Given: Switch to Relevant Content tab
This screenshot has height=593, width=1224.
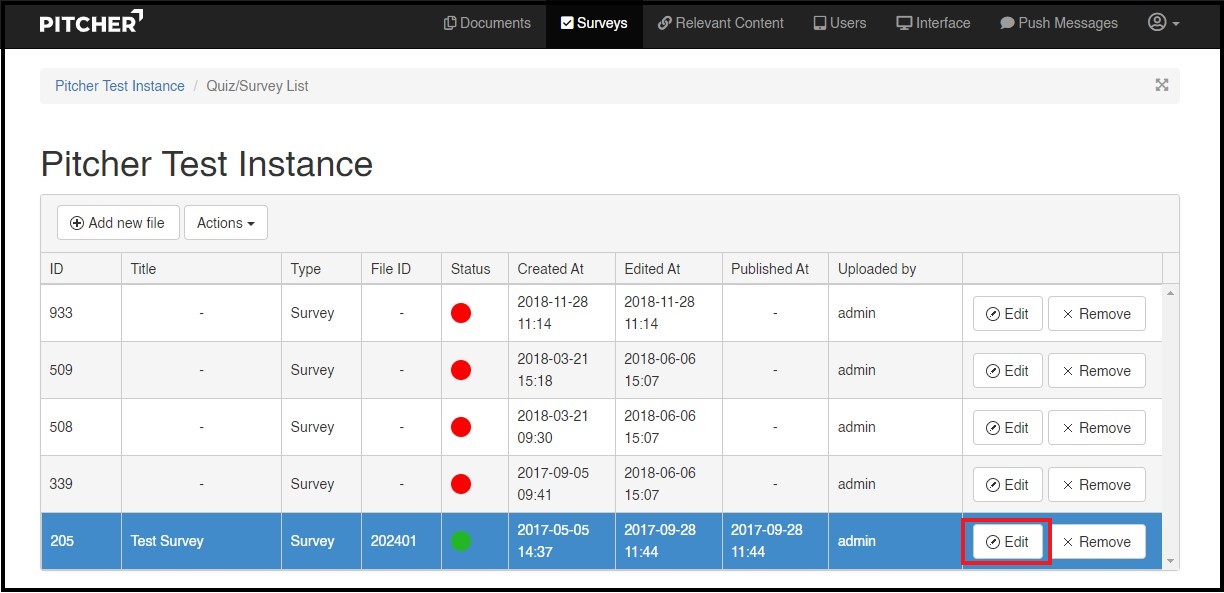Looking at the screenshot, I should point(720,23).
